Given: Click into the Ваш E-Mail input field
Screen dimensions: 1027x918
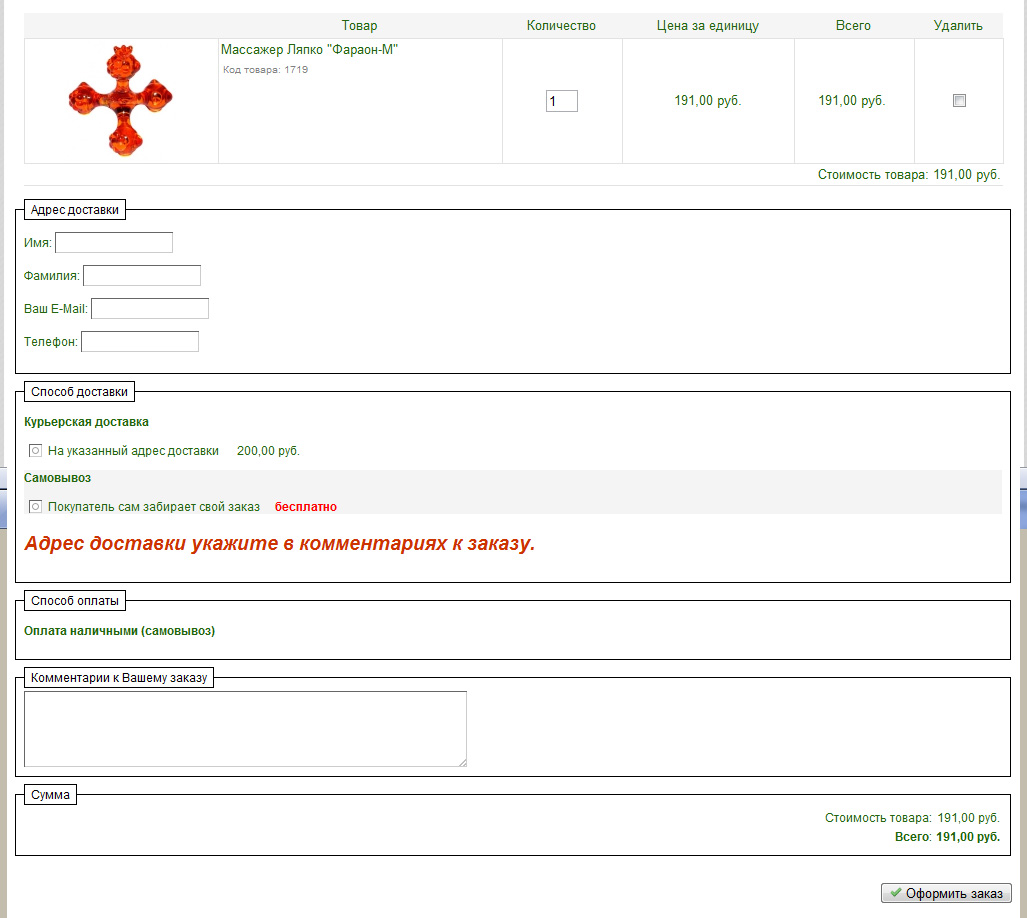Looking at the screenshot, I should pyautogui.click(x=150, y=308).
